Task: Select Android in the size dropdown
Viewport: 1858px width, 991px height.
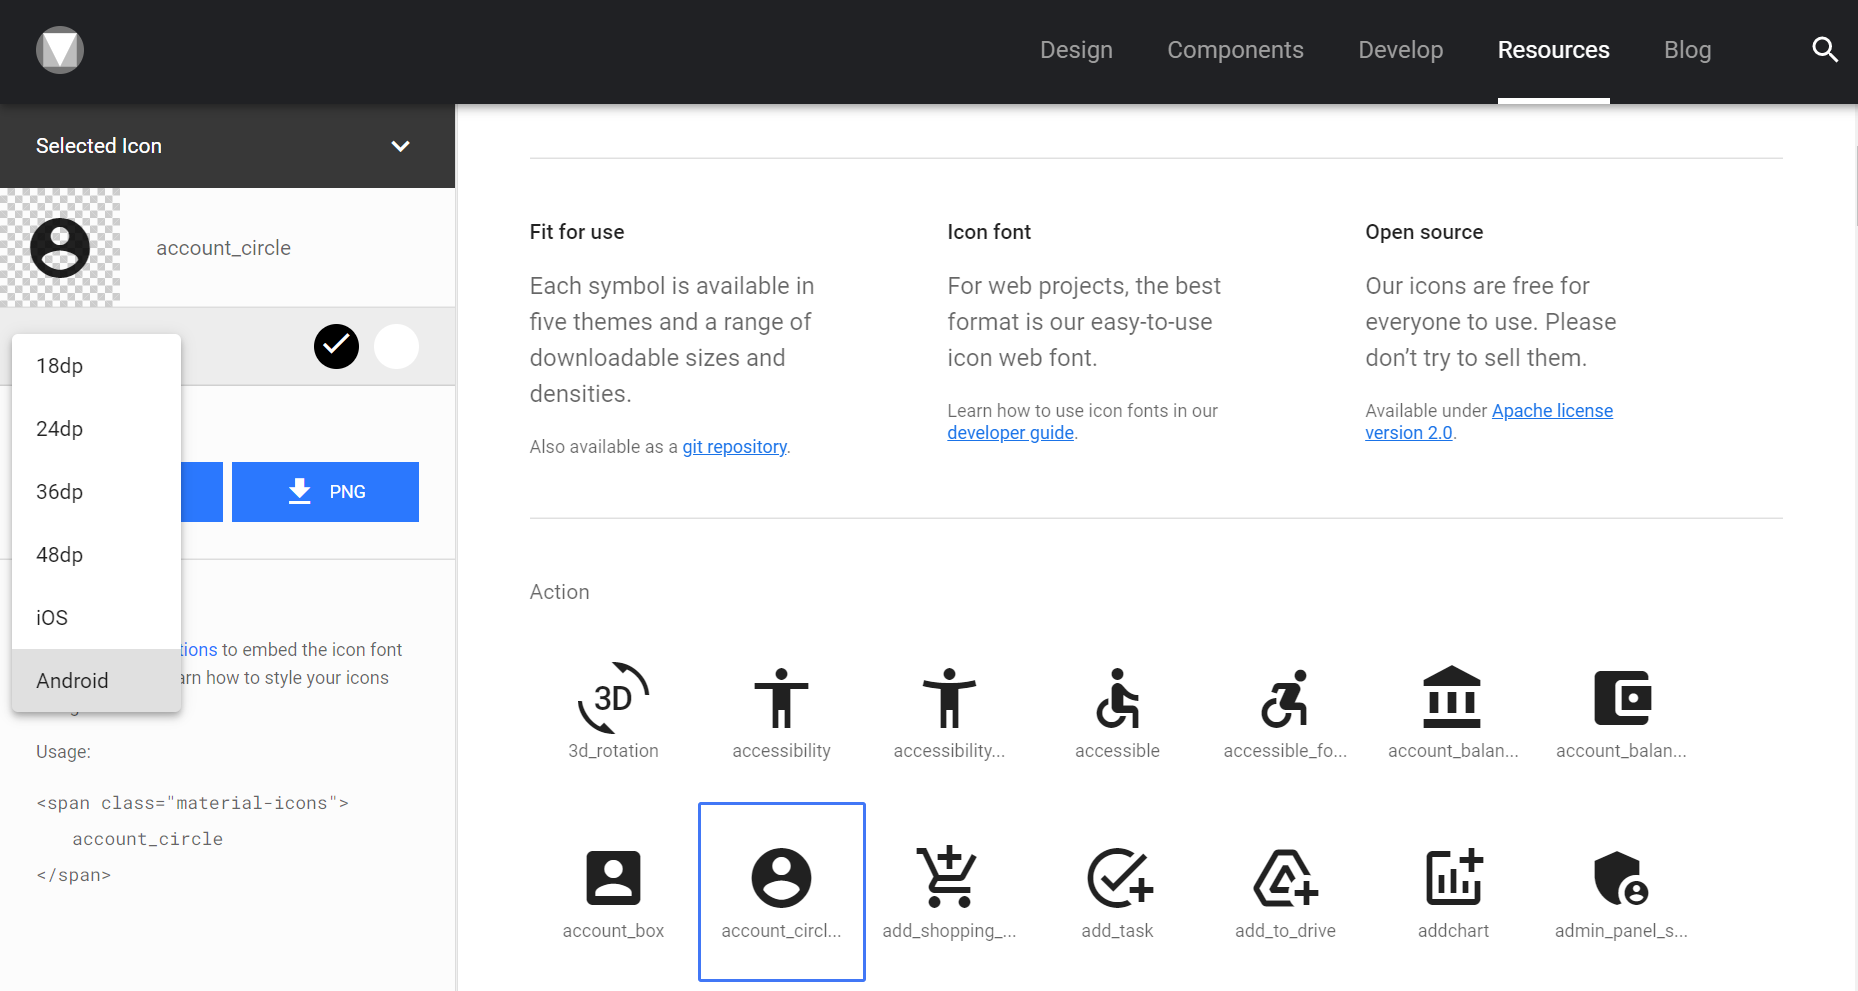Action: [x=72, y=681]
